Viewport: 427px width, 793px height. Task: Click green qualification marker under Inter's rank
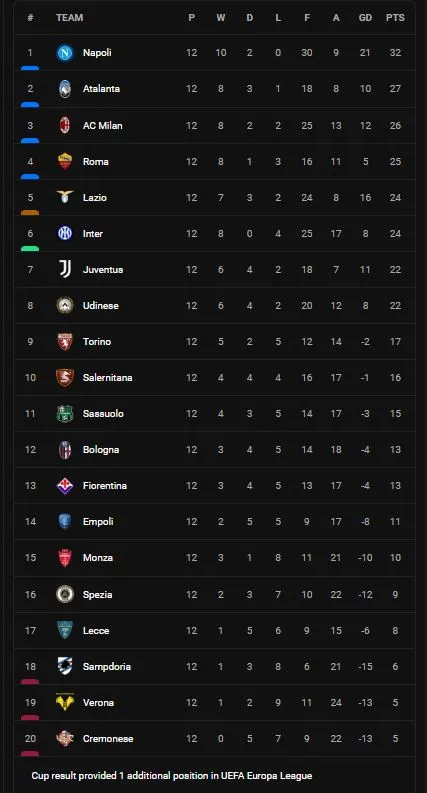point(30,249)
